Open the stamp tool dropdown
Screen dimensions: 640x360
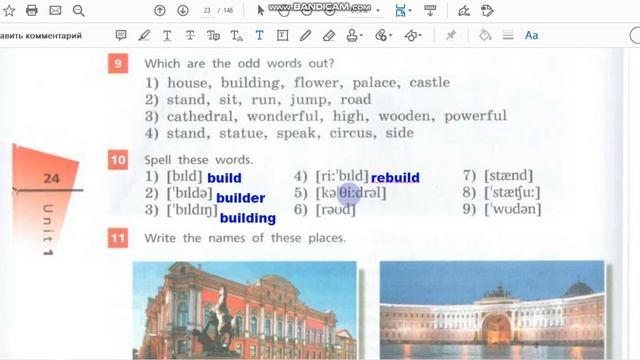pos(354,36)
